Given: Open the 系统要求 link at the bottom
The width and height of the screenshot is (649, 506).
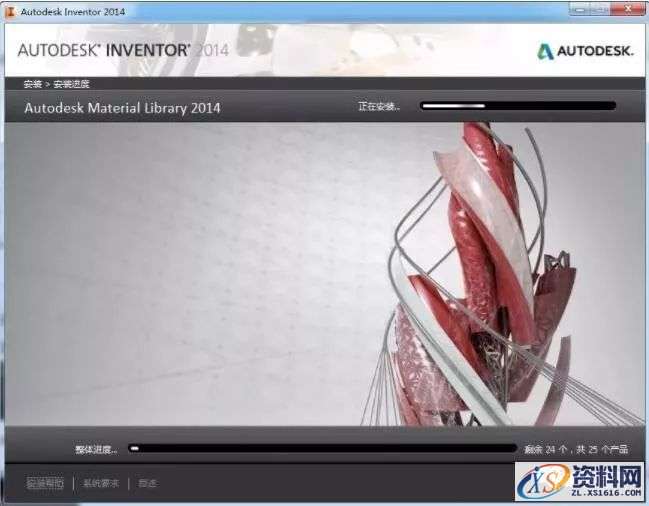Looking at the screenshot, I should [101, 483].
